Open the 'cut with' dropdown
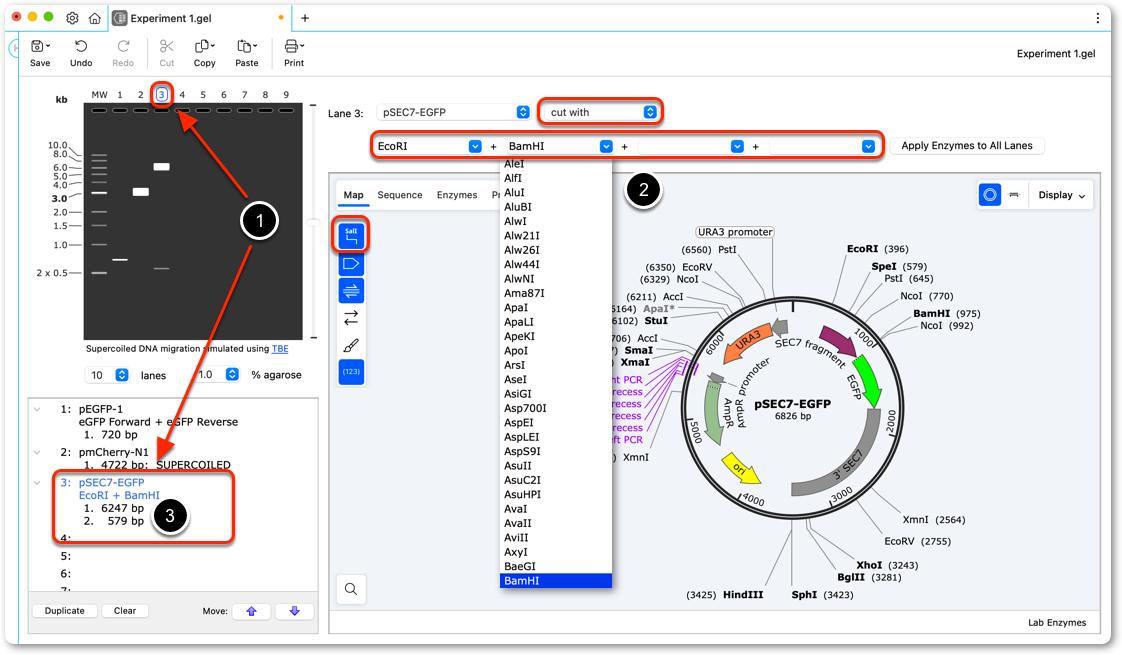Image resolution: width=1122 pixels, height=655 pixels. point(600,112)
